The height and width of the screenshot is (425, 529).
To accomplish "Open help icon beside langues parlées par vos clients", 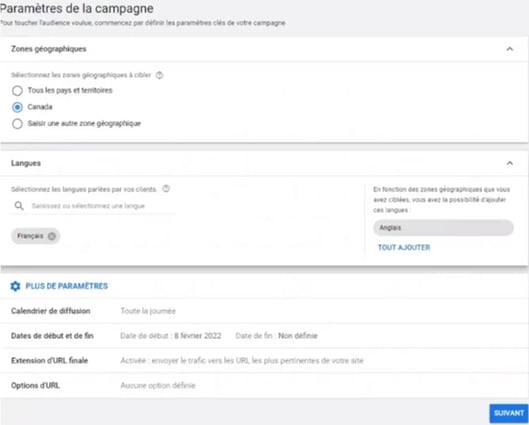I will click(x=166, y=189).
